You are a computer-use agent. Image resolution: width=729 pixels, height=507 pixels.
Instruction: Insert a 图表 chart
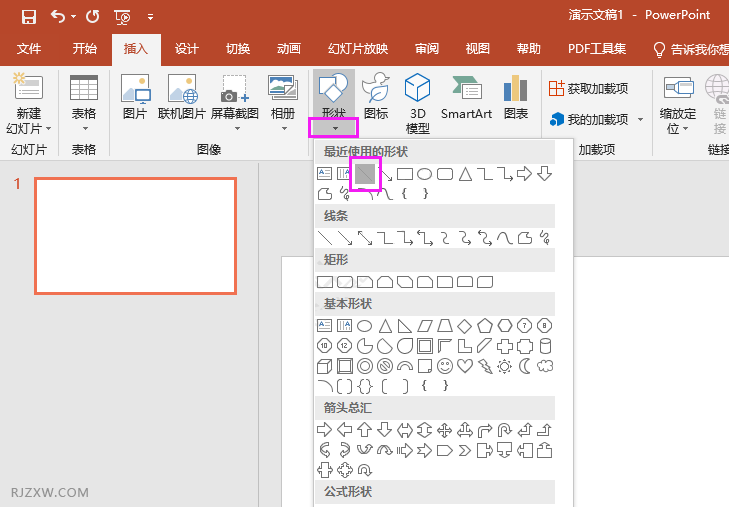[x=516, y=97]
